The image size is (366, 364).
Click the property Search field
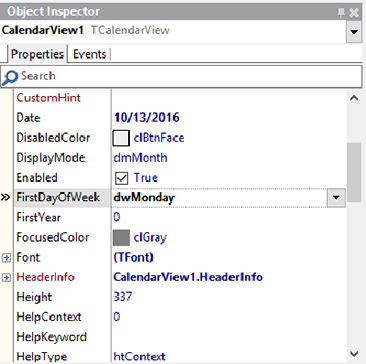click(x=181, y=76)
